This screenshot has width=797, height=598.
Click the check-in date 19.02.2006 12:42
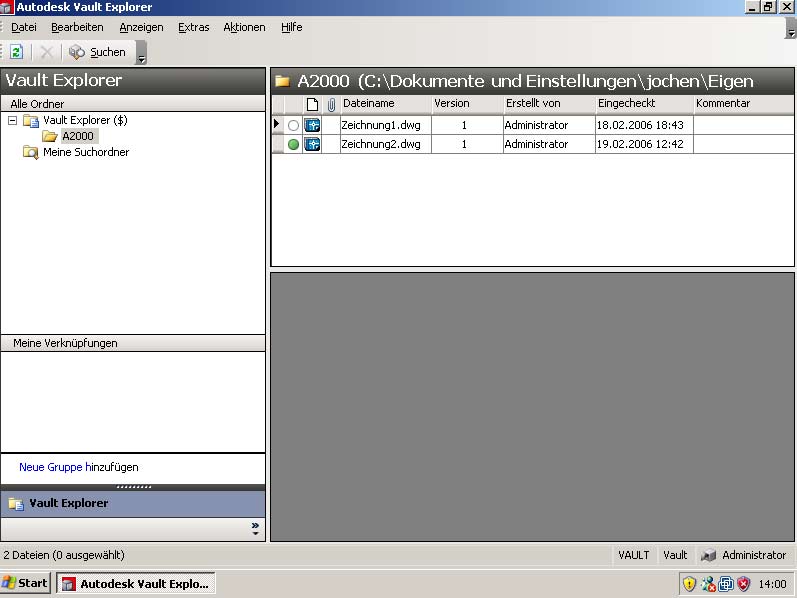[x=640, y=144]
